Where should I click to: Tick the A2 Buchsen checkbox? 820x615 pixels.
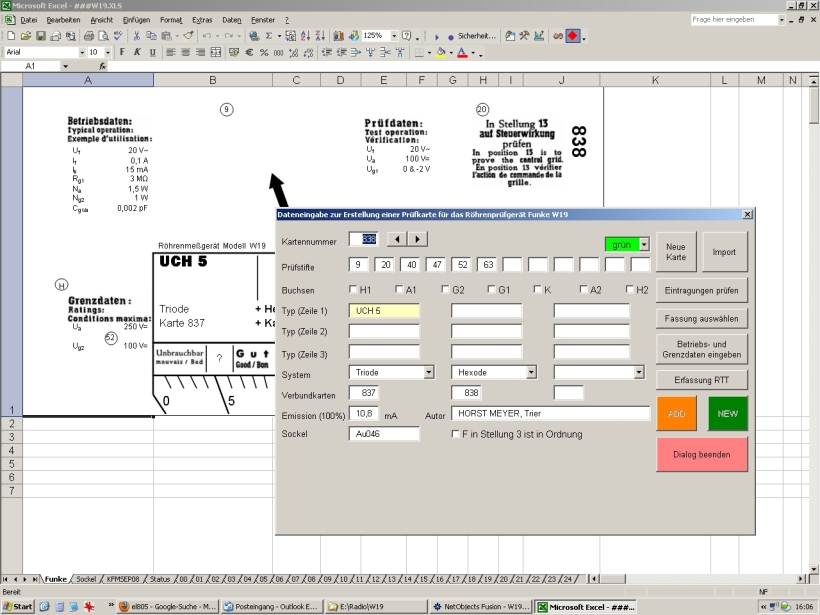pyautogui.click(x=583, y=289)
